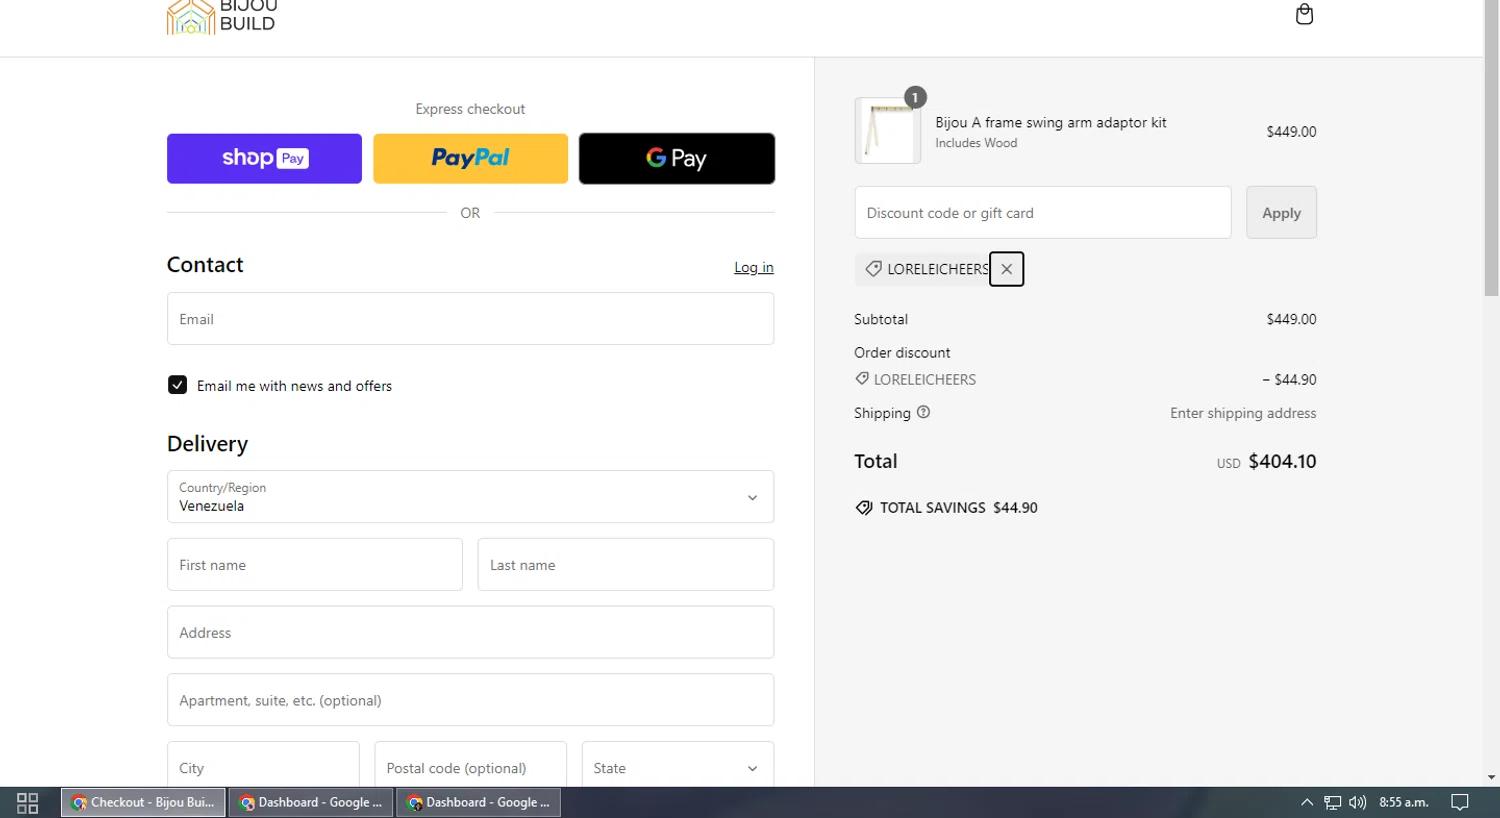This screenshot has height=818, width=1500.
Task: Click the Bijou Build logo
Action: pos(222,17)
